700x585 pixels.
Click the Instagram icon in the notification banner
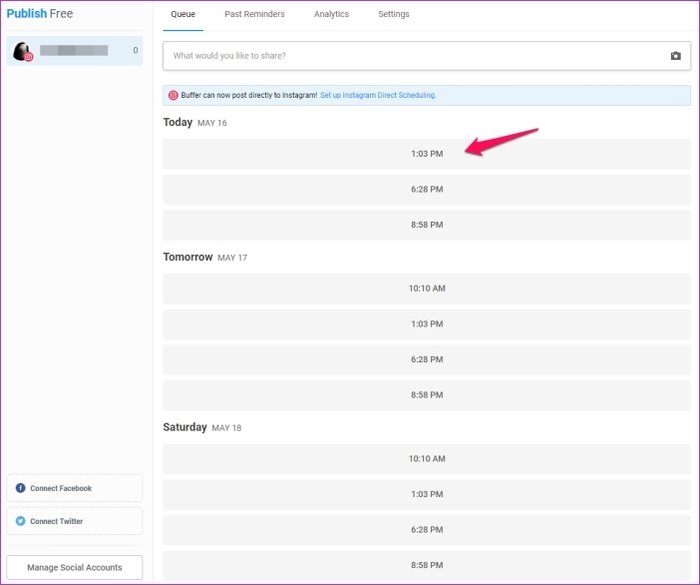[173, 95]
